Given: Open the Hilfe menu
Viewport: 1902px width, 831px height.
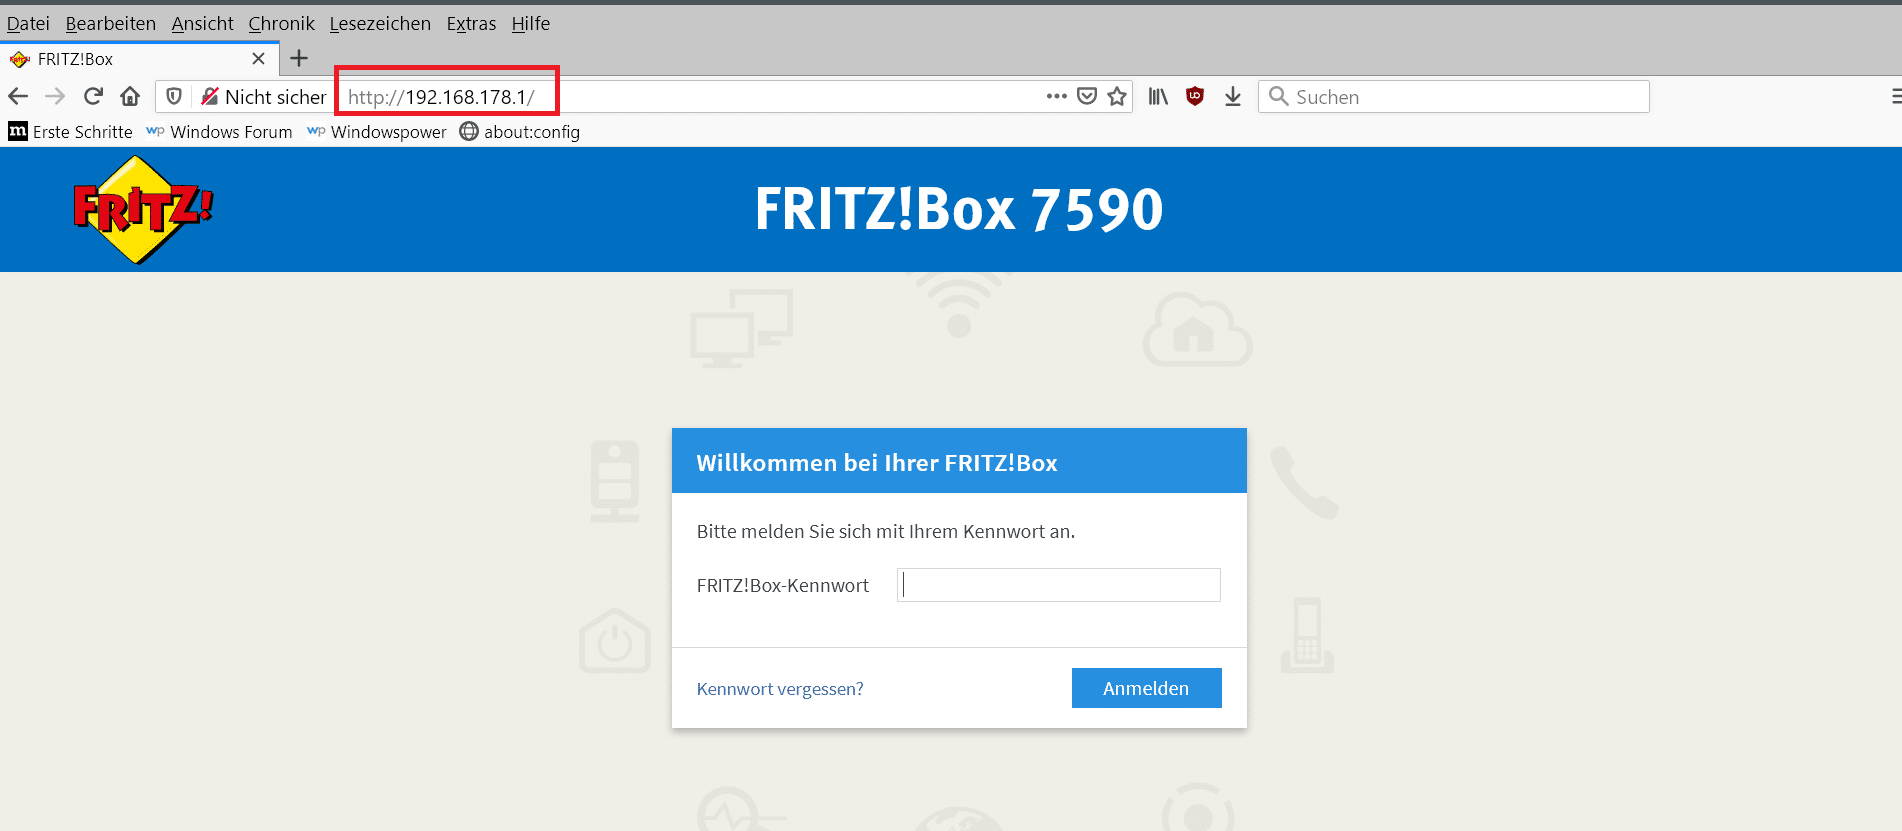Looking at the screenshot, I should click(531, 23).
